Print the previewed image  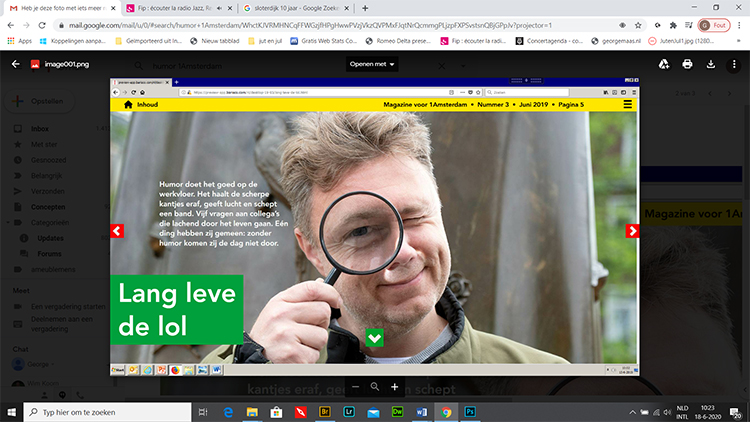click(x=687, y=64)
